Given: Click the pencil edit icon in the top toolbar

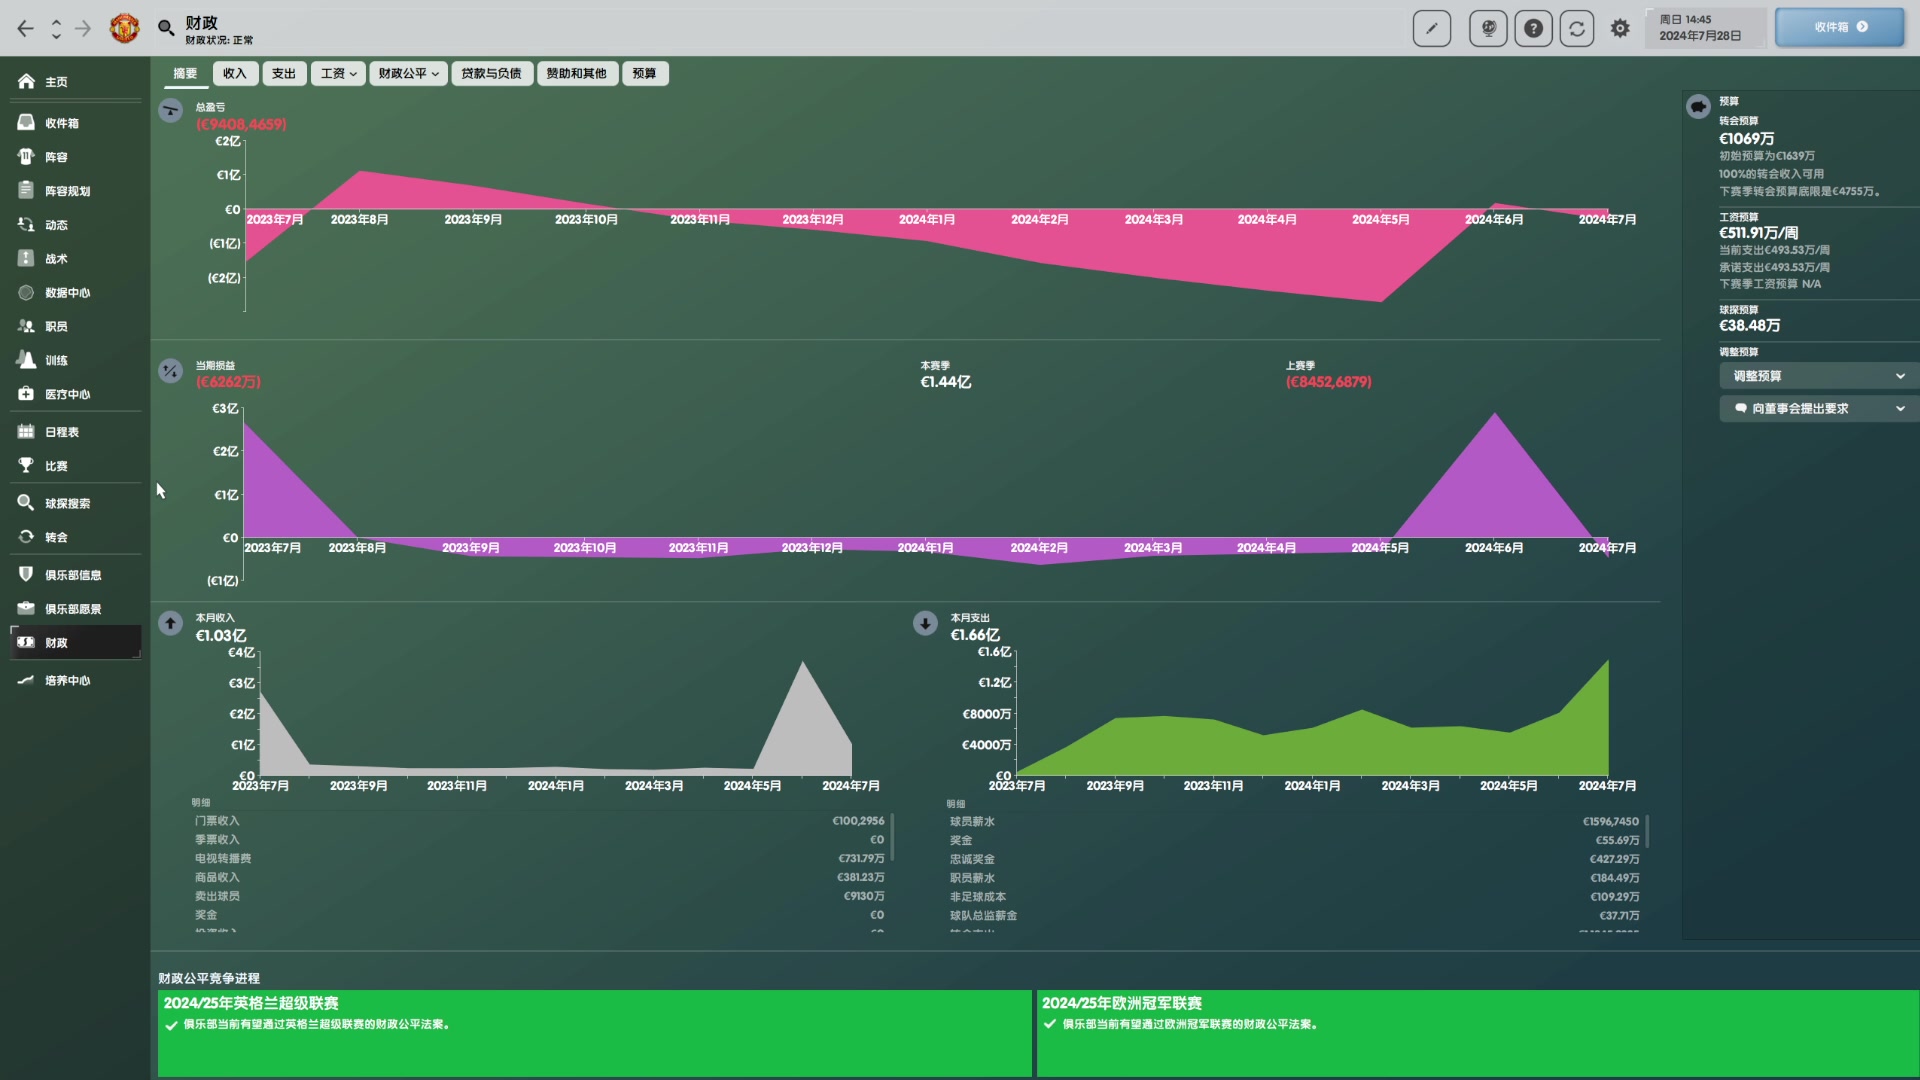Looking at the screenshot, I should (x=1431, y=28).
